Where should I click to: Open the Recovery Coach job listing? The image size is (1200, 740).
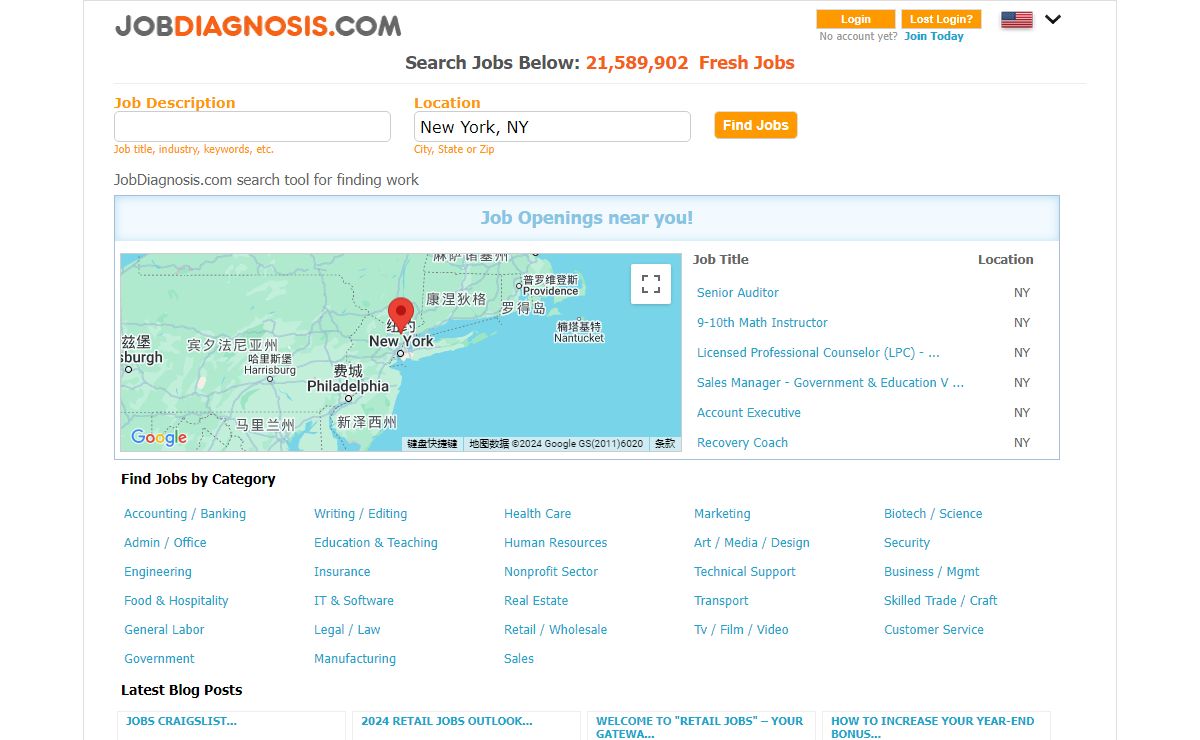(x=742, y=443)
